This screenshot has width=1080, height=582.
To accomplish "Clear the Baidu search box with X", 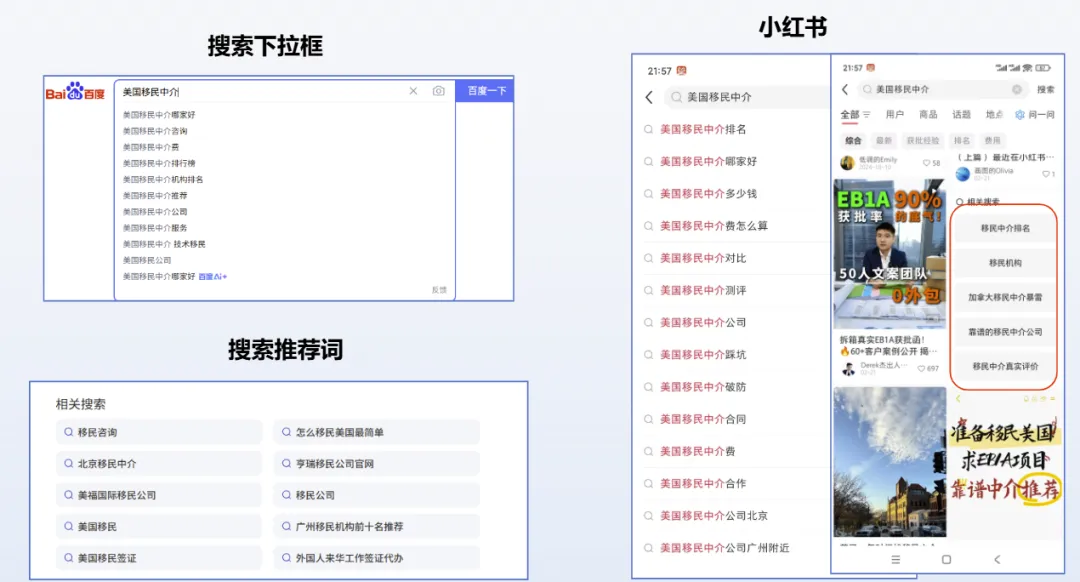I will pyautogui.click(x=413, y=91).
